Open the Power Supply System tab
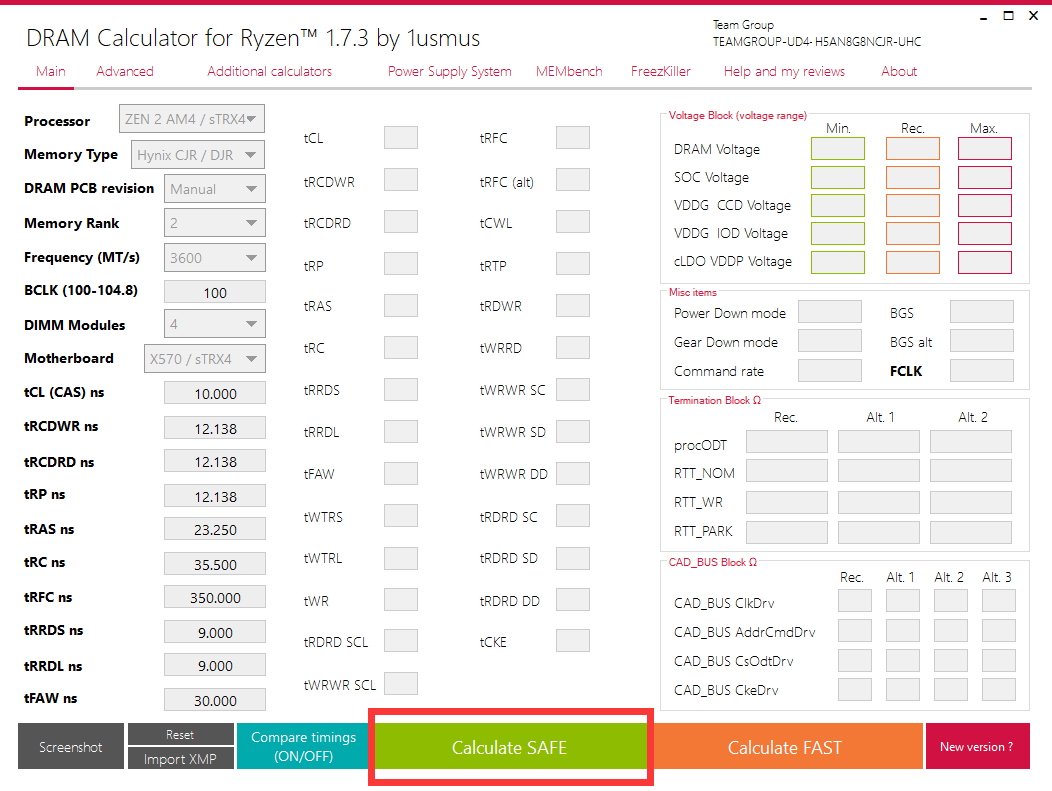 coord(450,71)
